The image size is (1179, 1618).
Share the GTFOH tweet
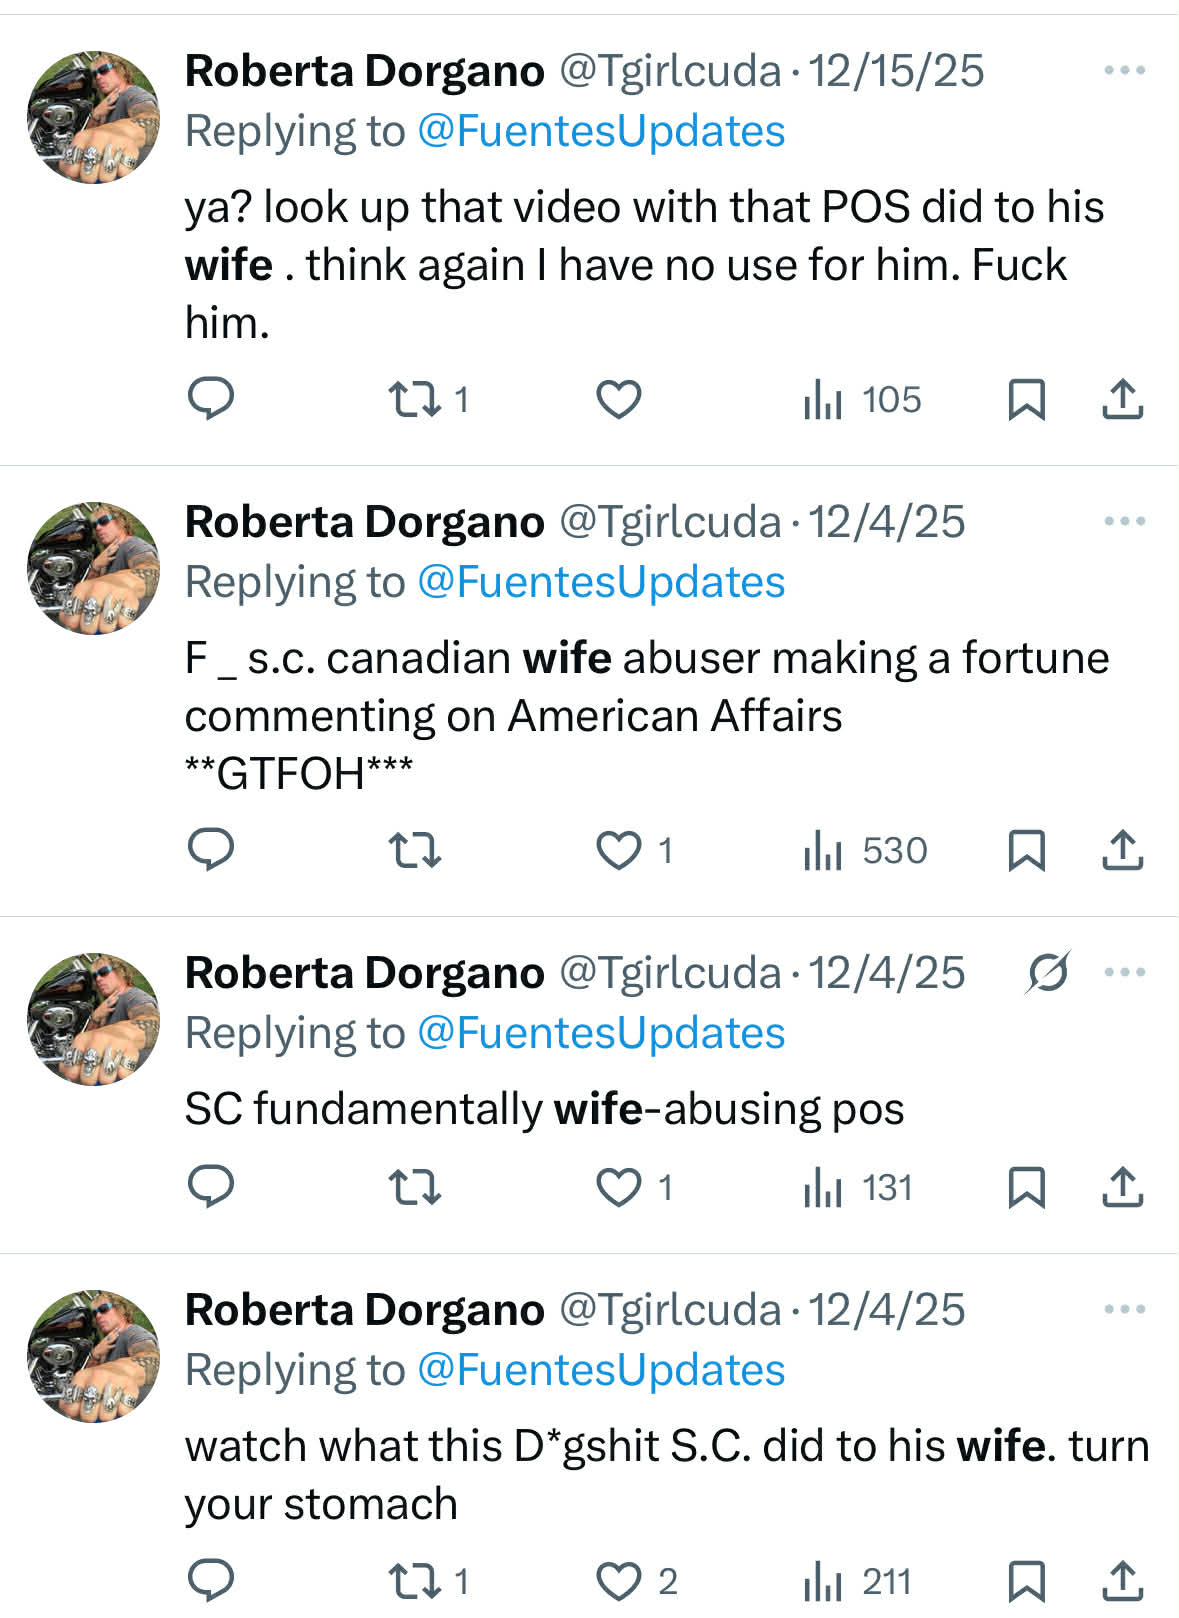pos(1122,850)
